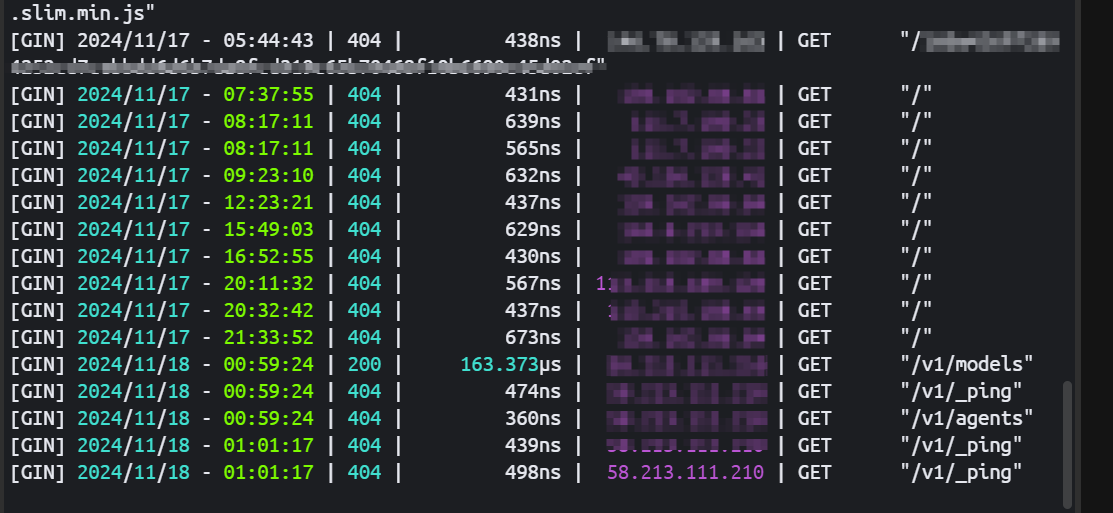This screenshot has height=513, width=1113.
Task: Click the "/v1/models" request path
Action: 967,365
